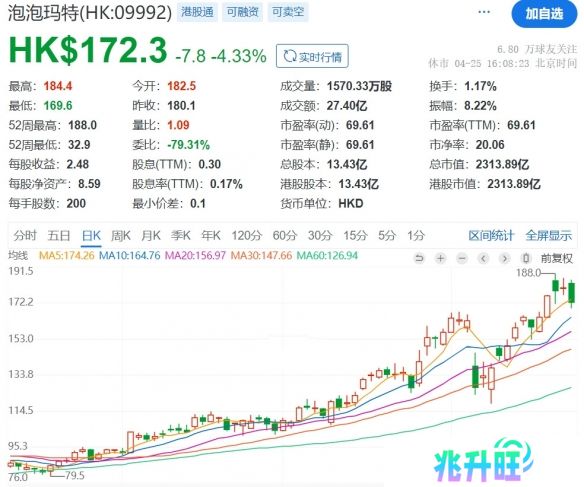The image size is (584, 487).
Task: Switch to 周K weekly tab
Action: [121, 235]
